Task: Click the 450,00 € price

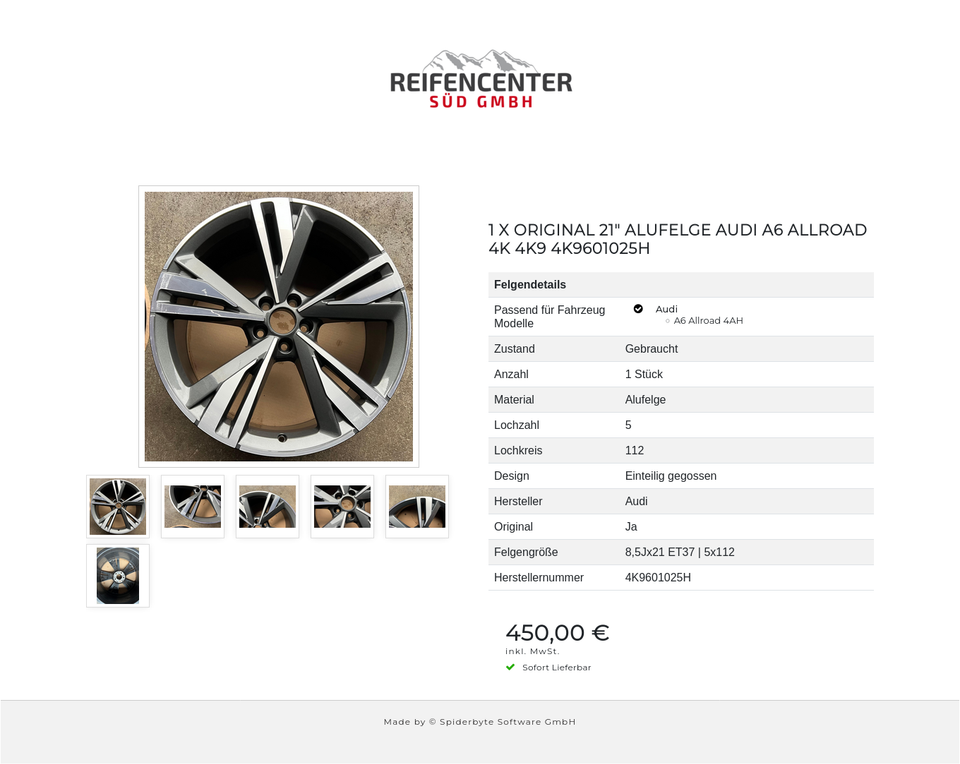Action: [x=557, y=632]
